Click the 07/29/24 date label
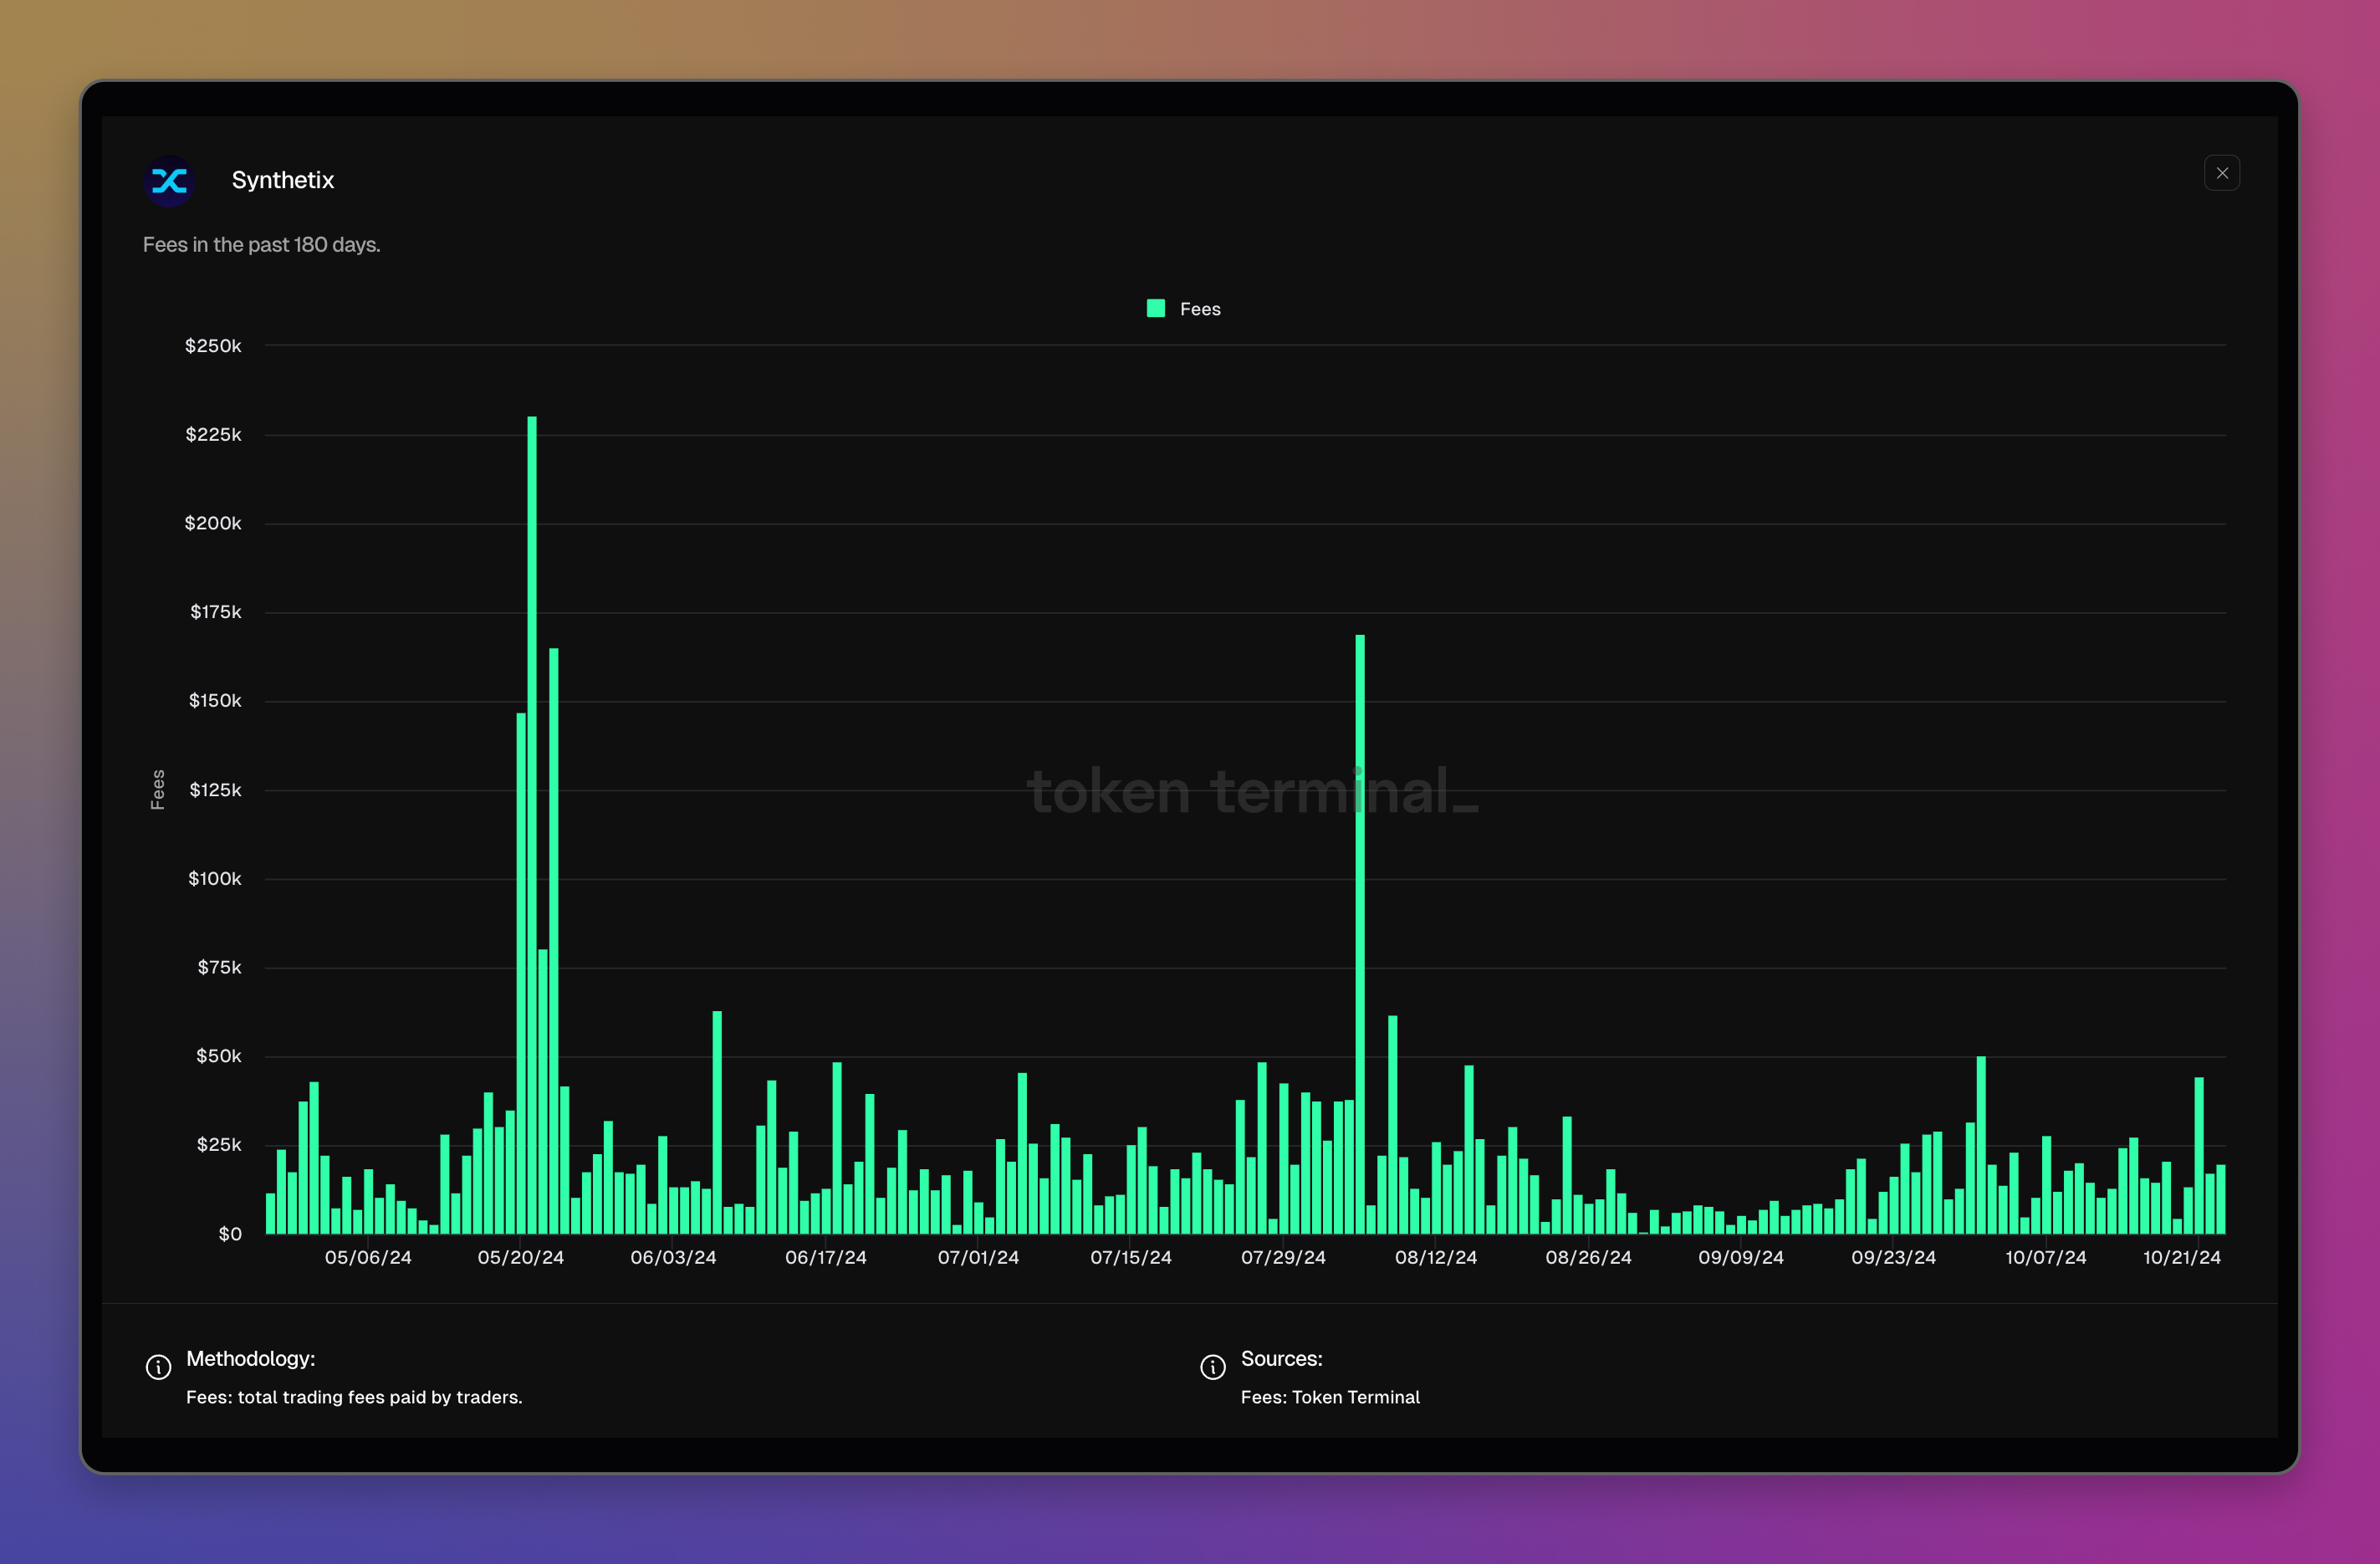 click(1283, 1257)
